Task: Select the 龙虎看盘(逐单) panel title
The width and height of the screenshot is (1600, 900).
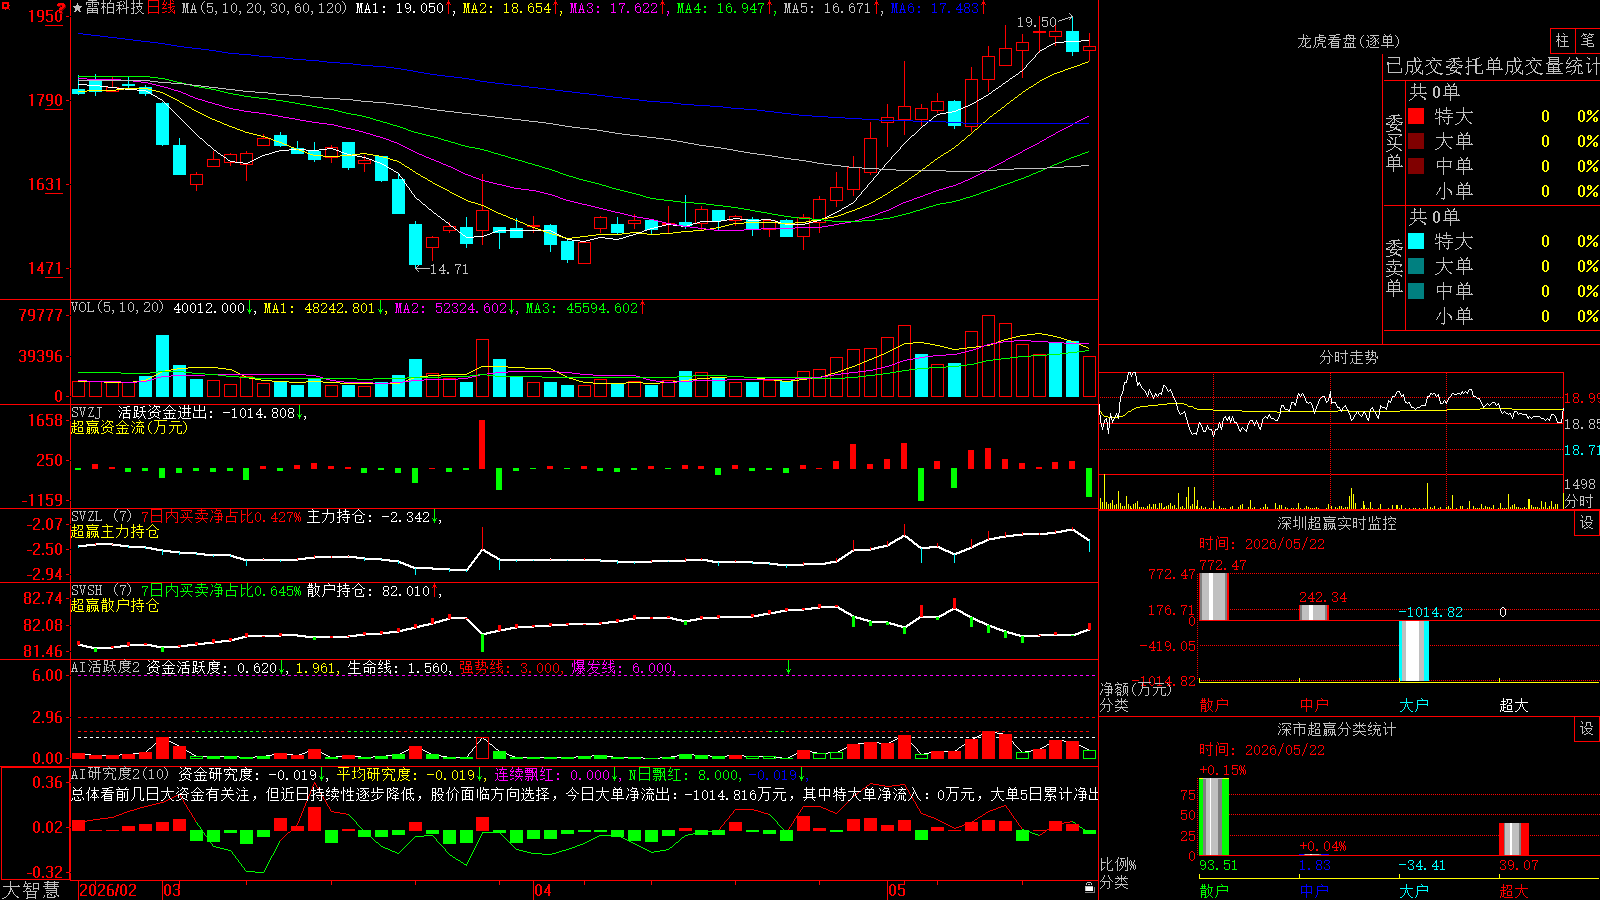Action: [1348, 41]
